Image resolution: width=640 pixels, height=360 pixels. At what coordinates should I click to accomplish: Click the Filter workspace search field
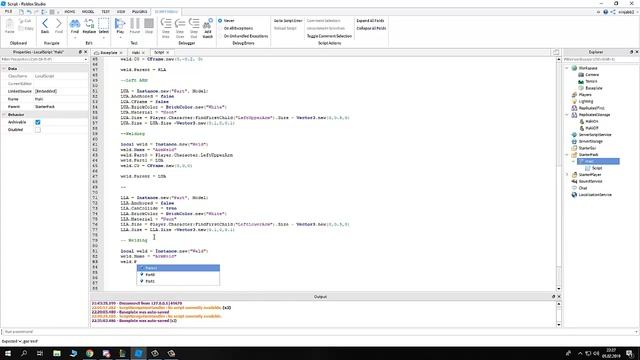[601, 60]
